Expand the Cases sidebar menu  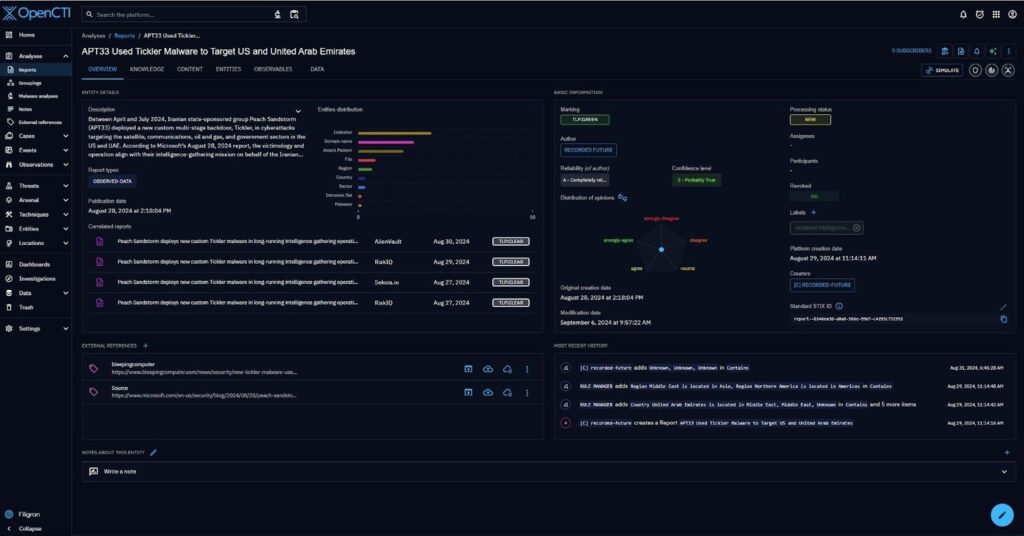65,136
